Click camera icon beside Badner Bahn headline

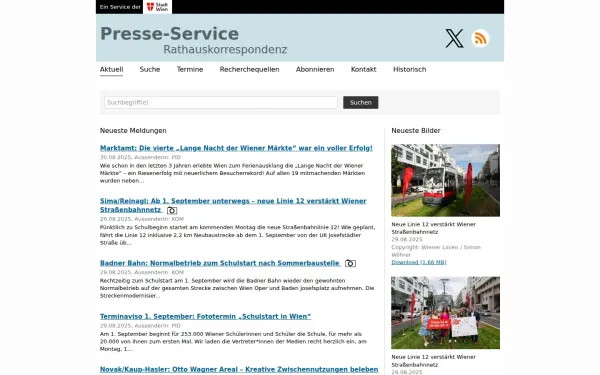[350, 264]
